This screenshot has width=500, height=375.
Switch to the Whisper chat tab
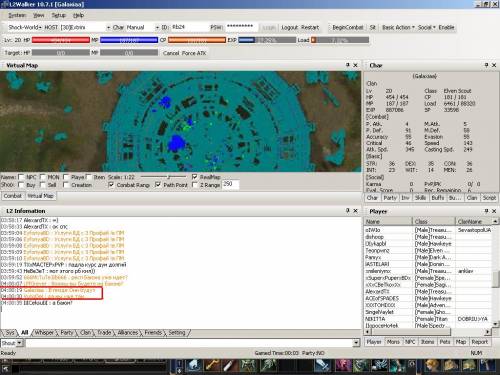[44, 333]
